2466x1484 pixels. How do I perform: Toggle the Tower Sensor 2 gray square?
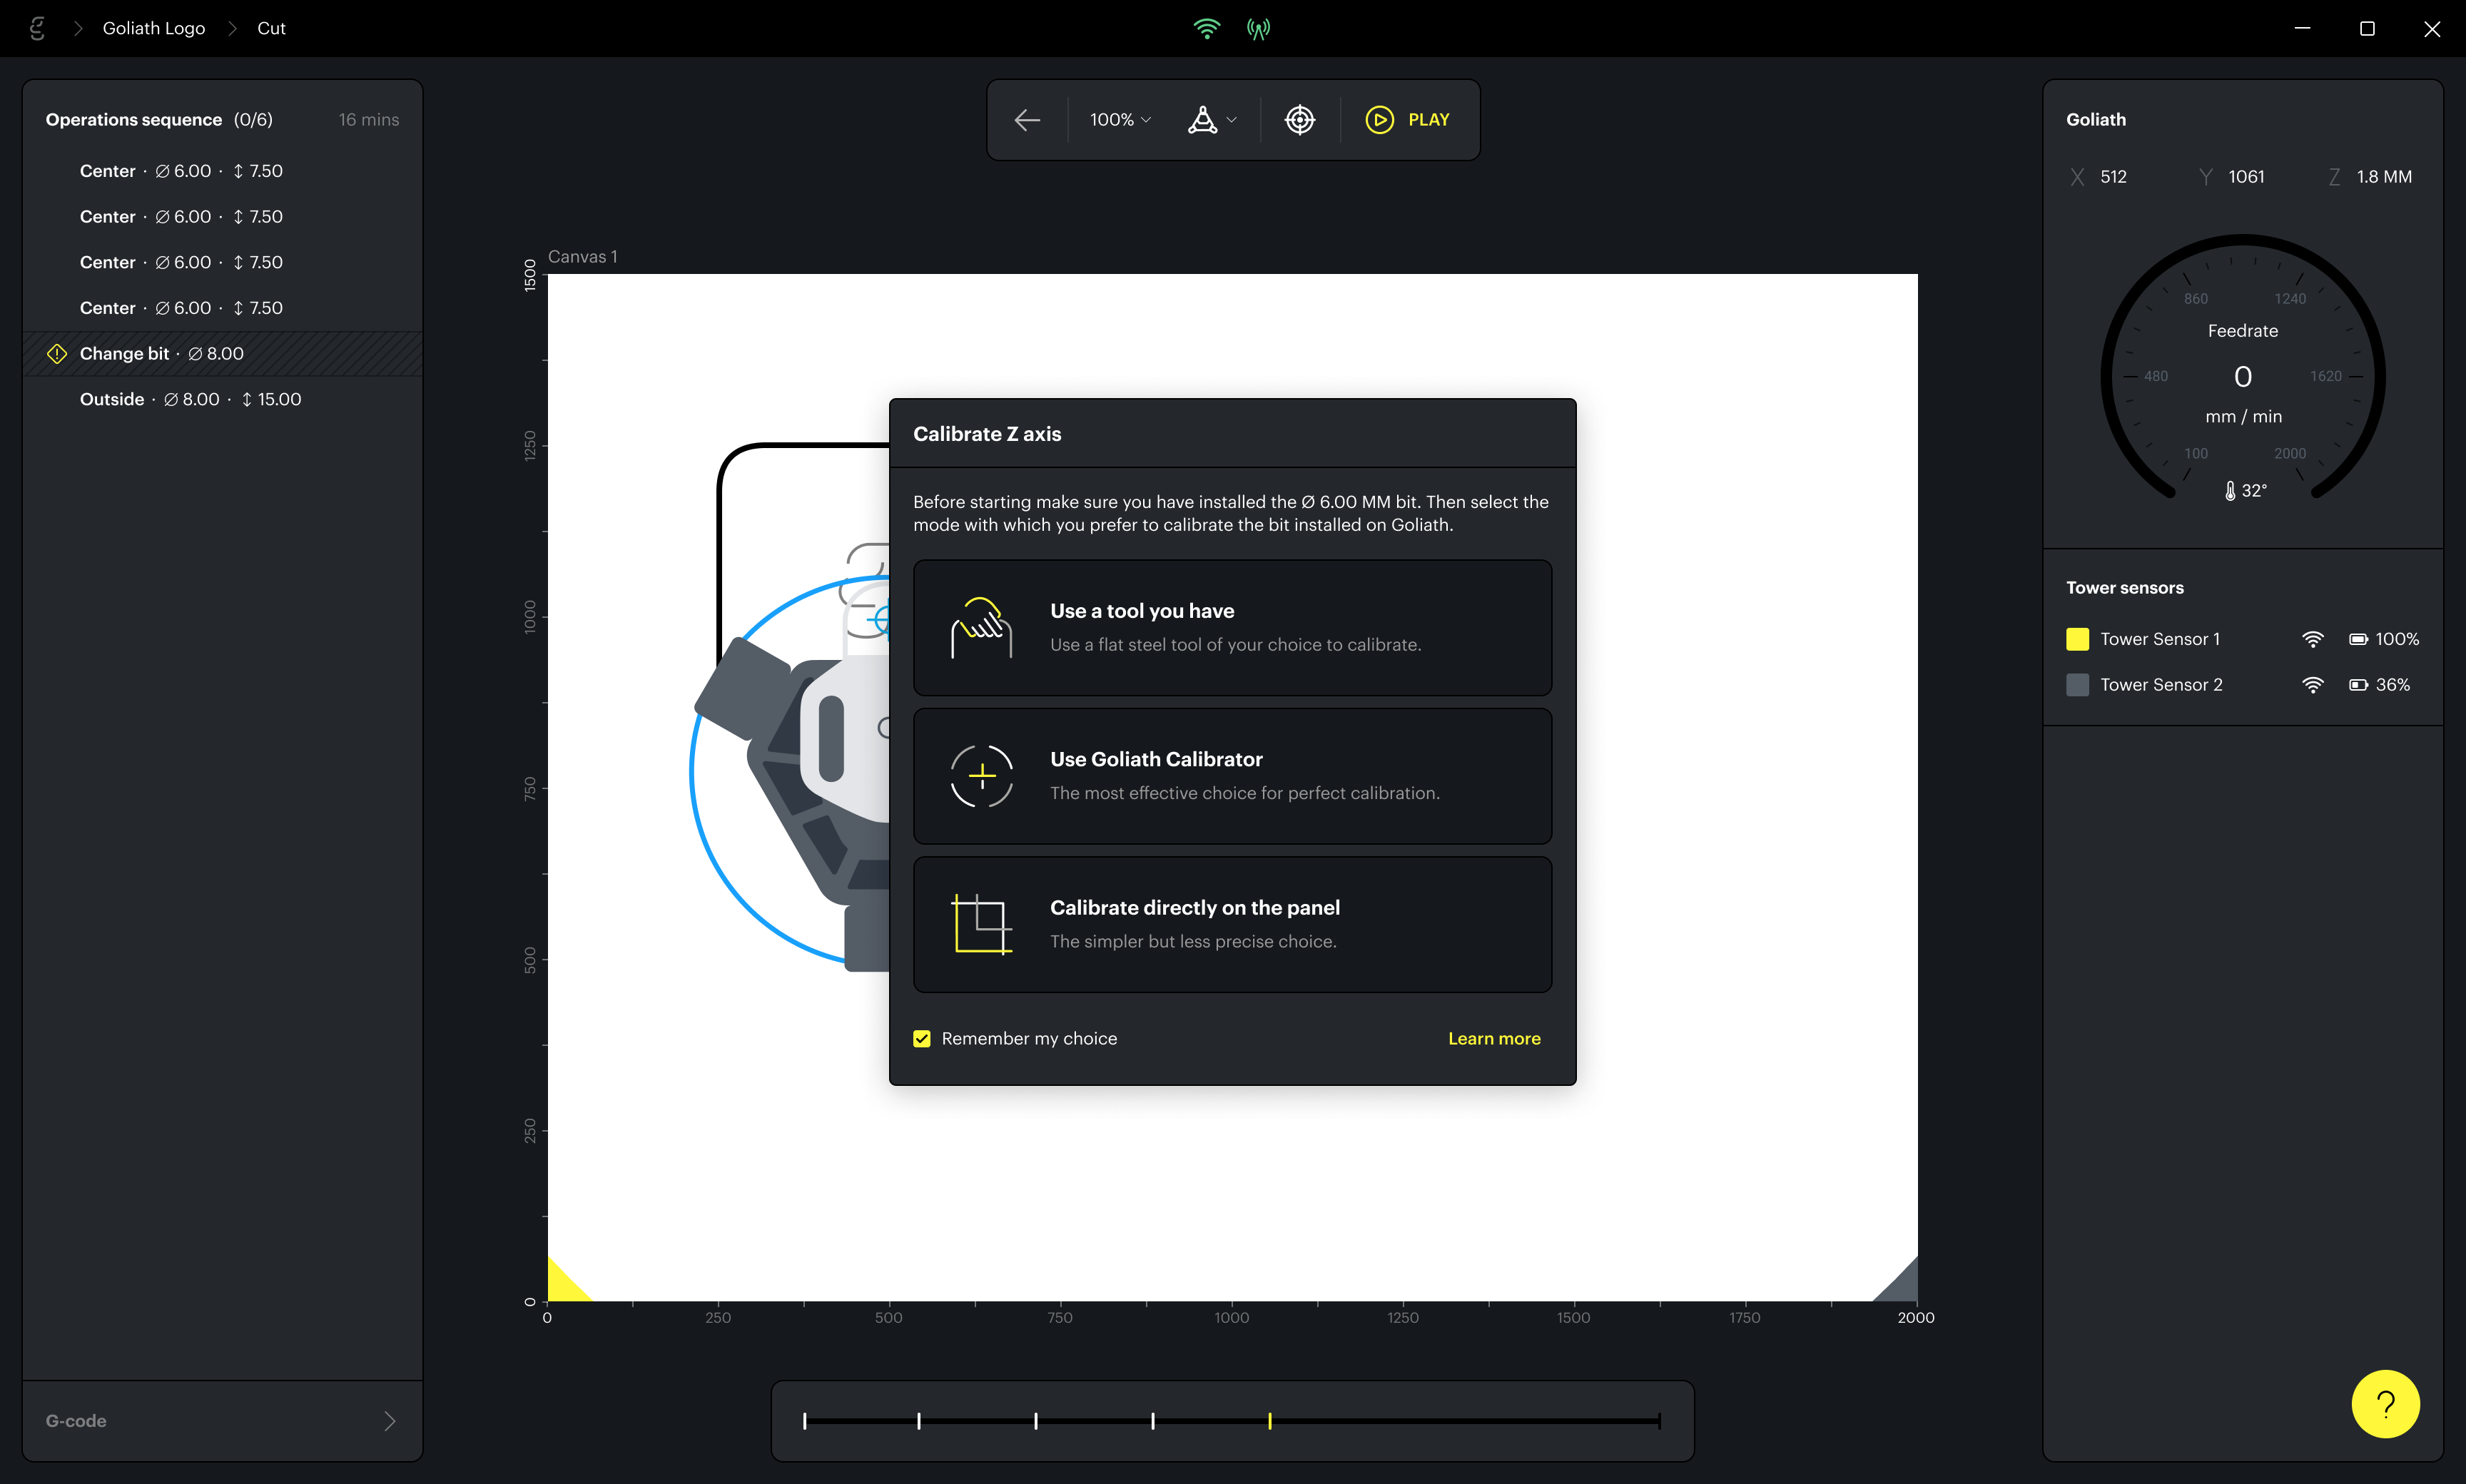(2077, 685)
